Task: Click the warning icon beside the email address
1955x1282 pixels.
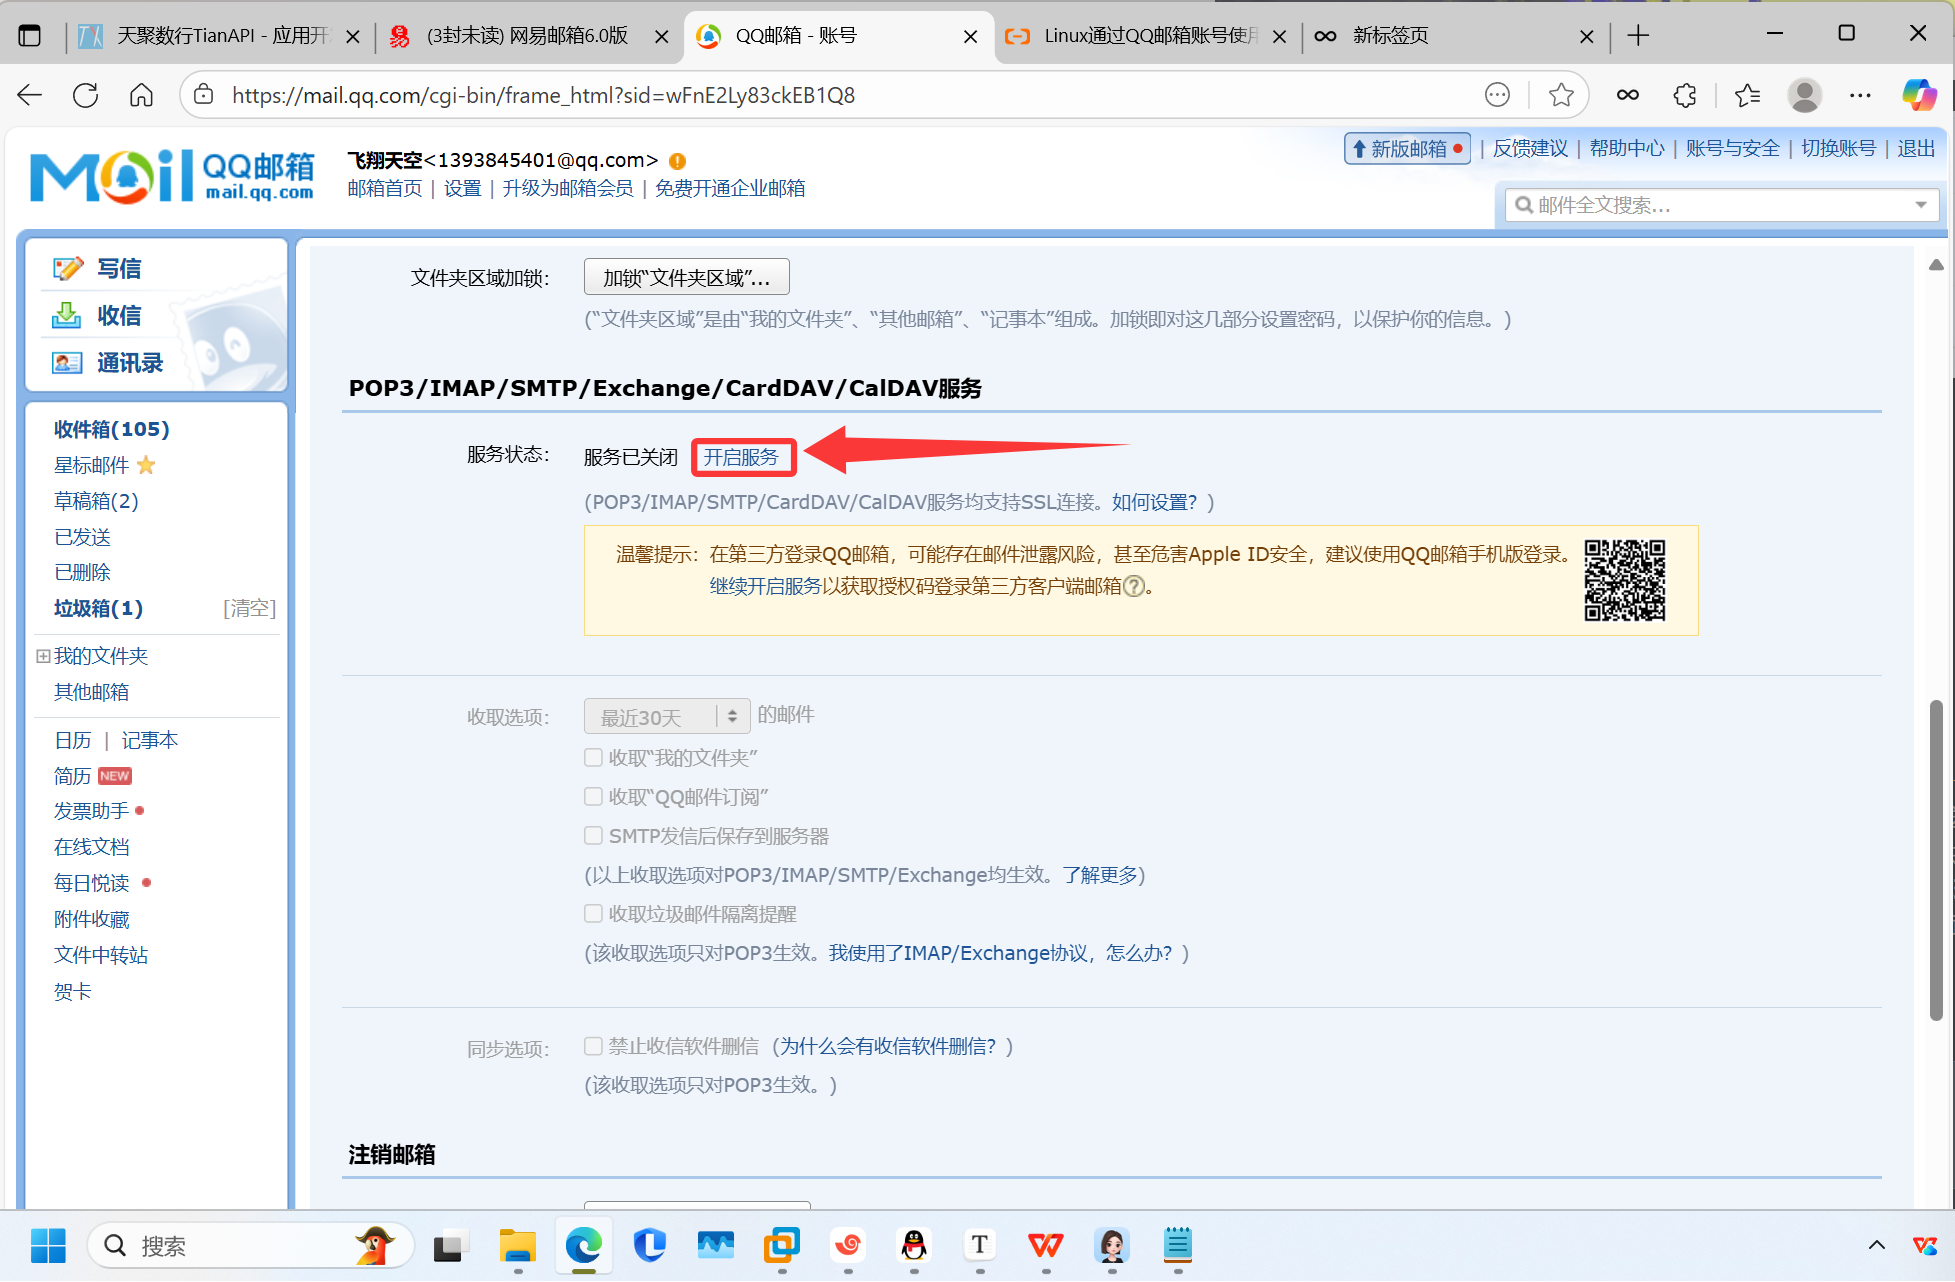Action: click(677, 160)
